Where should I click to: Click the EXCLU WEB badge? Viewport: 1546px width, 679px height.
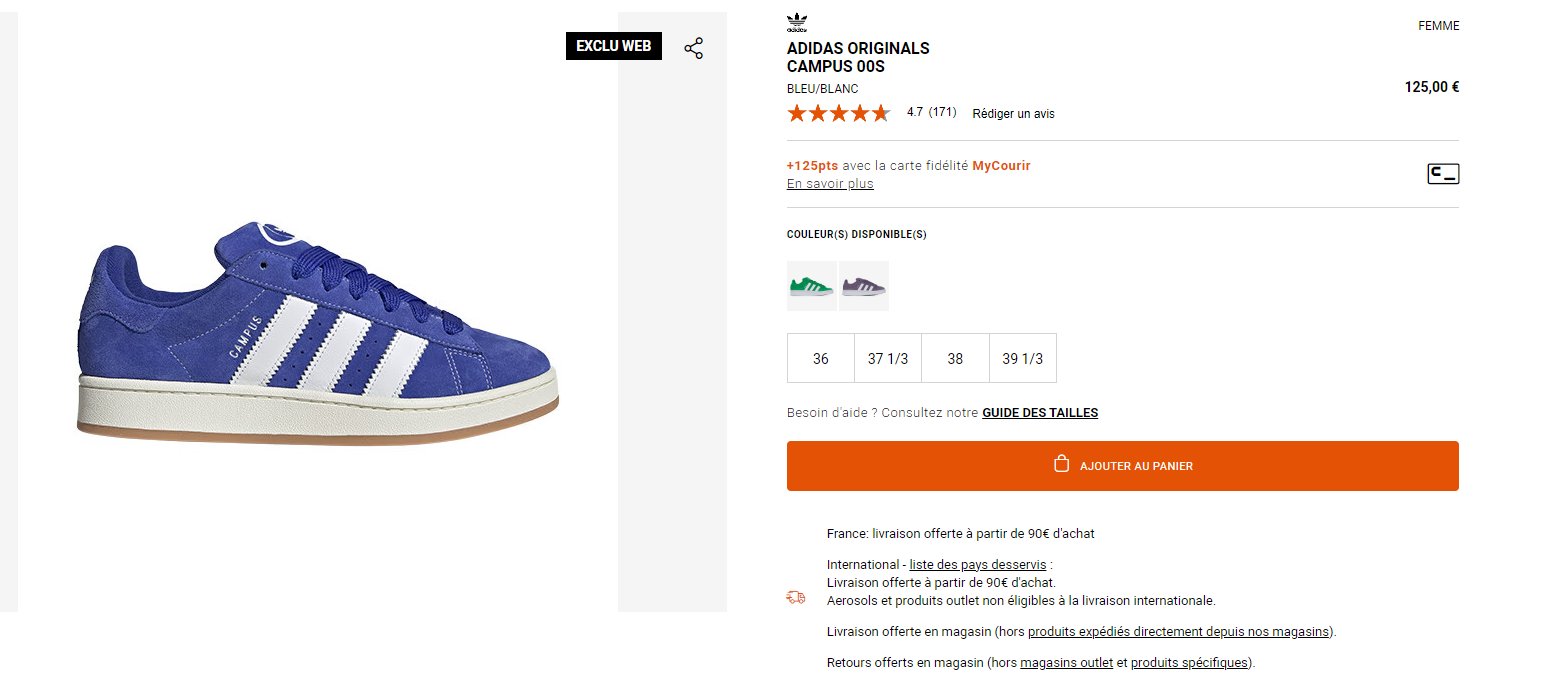(614, 46)
